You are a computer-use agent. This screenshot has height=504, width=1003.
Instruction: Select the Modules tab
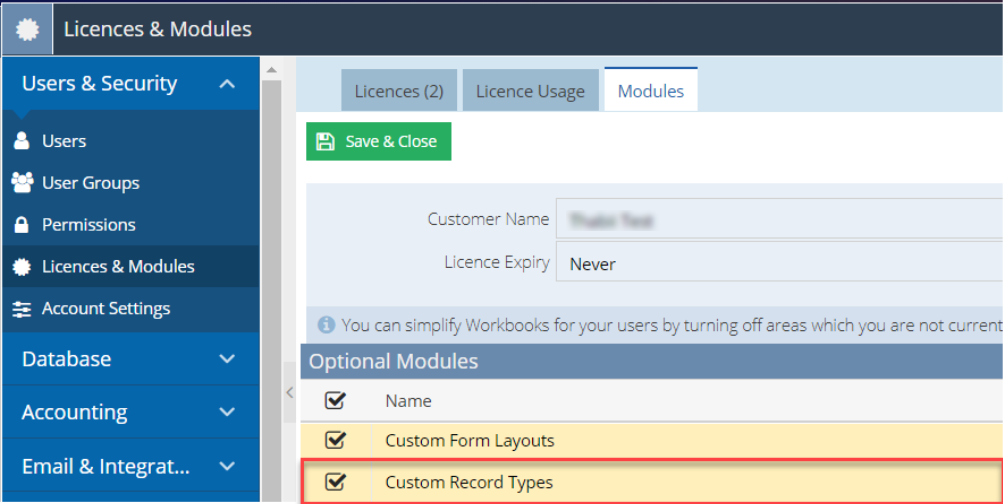pos(651,90)
